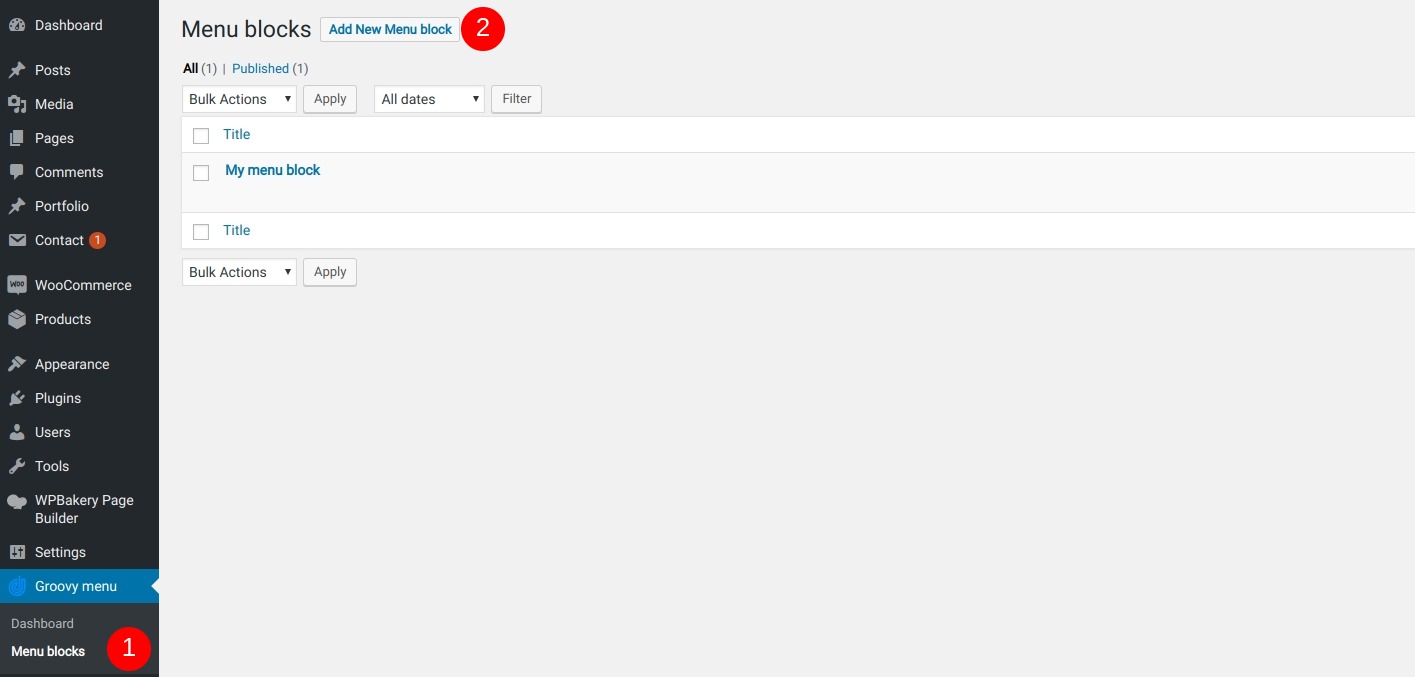Click the Contact envelope icon
The height and width of the screenshot is (677, 1415).
17,240
